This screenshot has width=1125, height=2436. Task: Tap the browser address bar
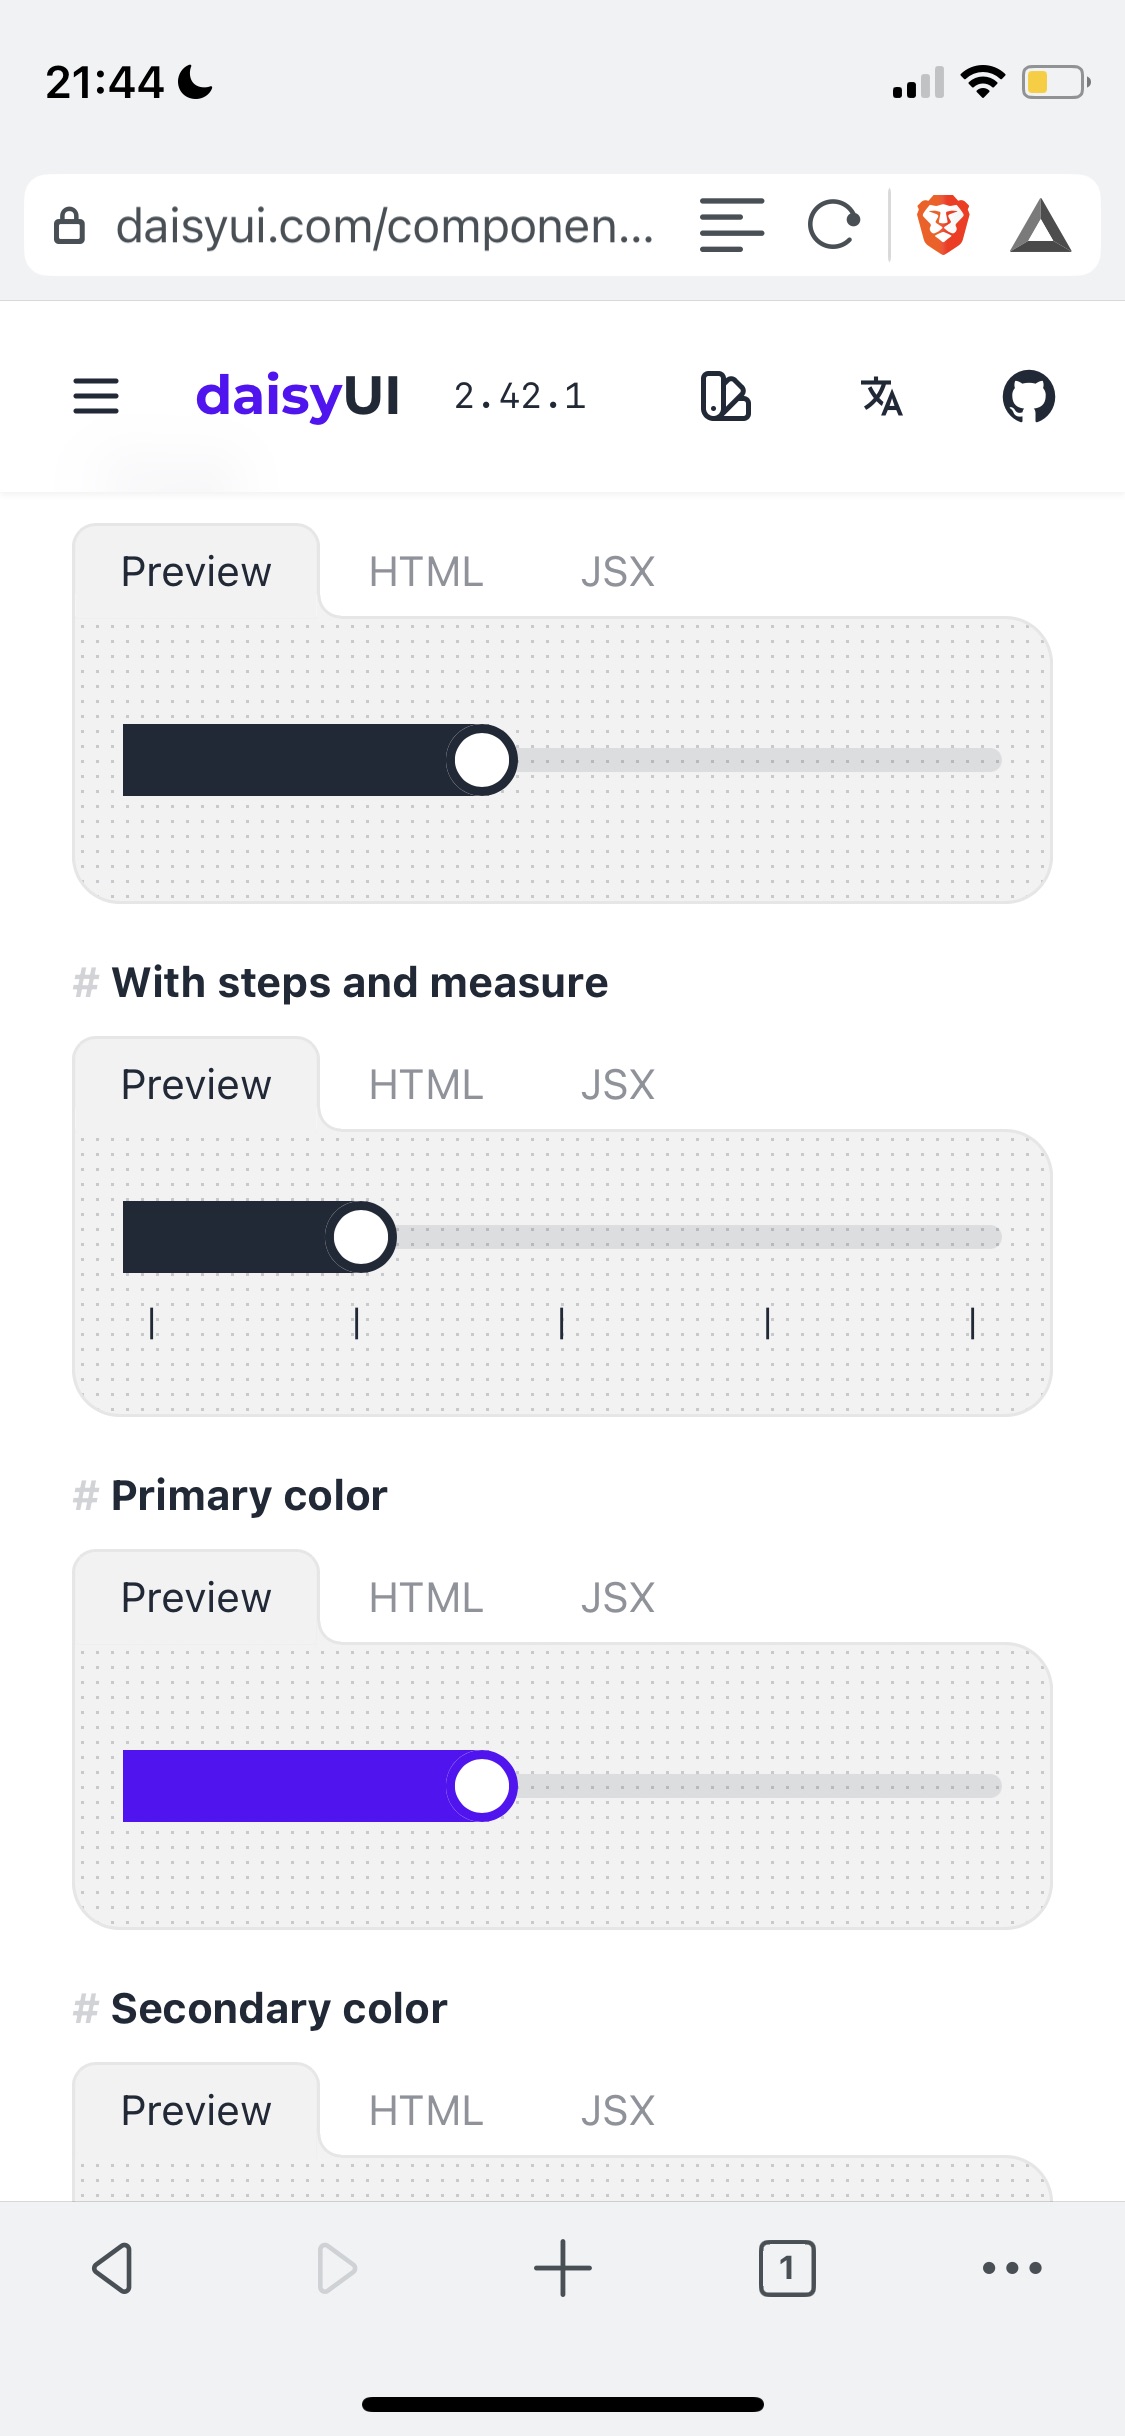click(385, 225)
